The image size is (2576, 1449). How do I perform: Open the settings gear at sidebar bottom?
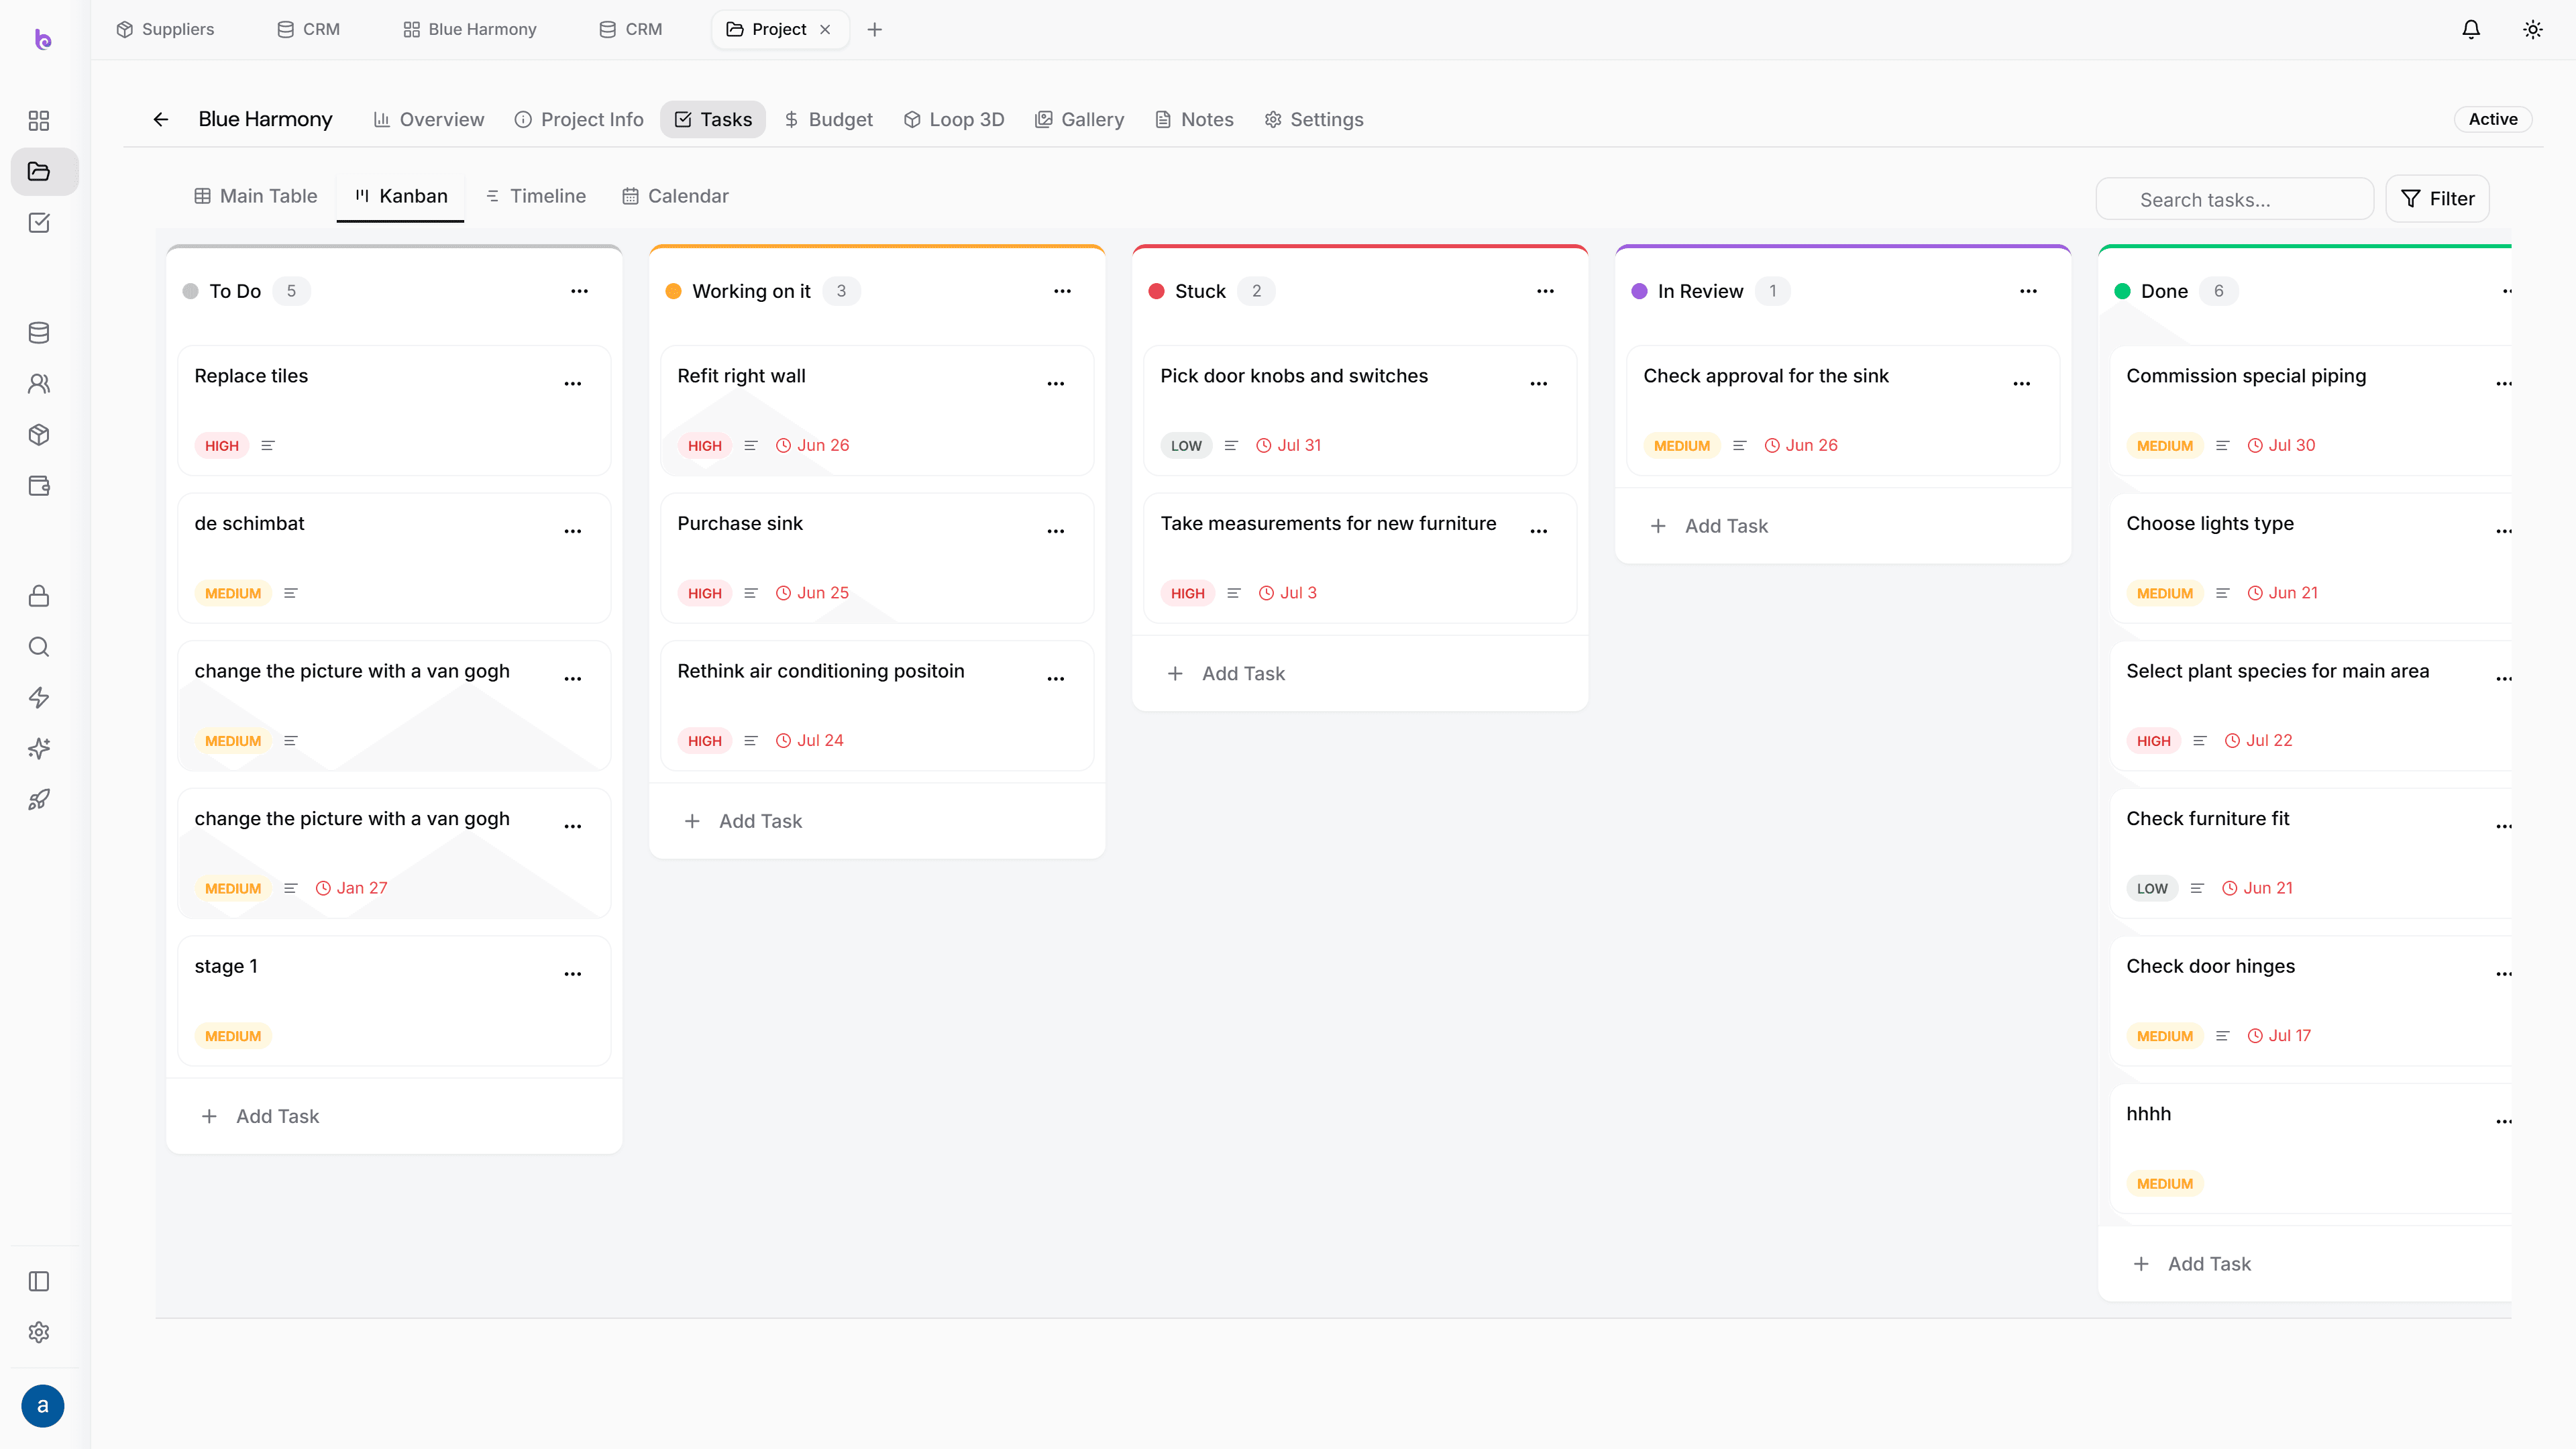click(x=39, y=1333)
